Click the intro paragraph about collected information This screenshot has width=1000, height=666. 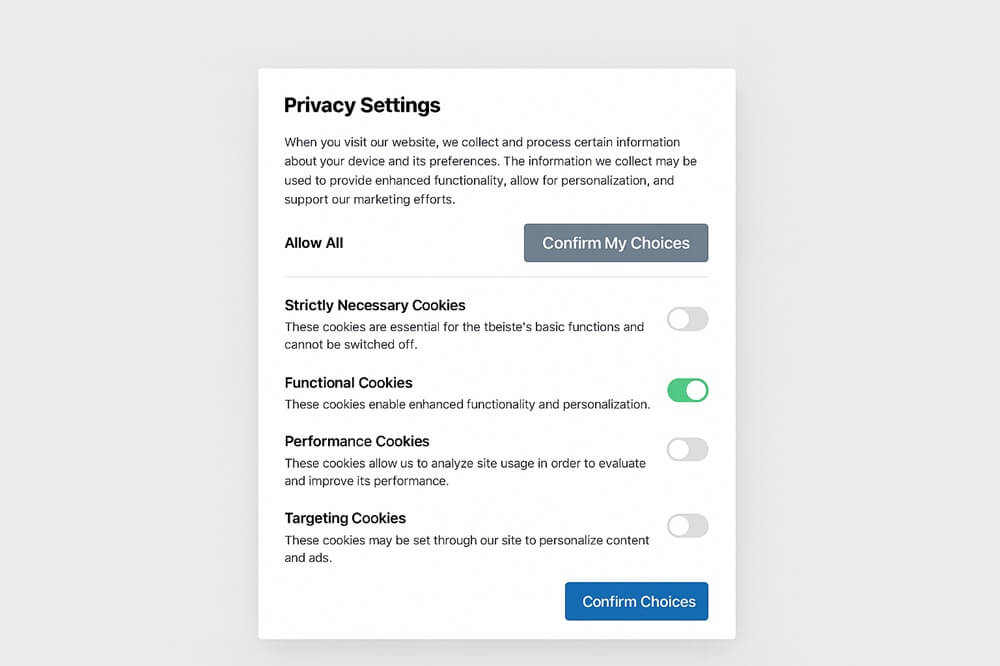tap(490, 171)
